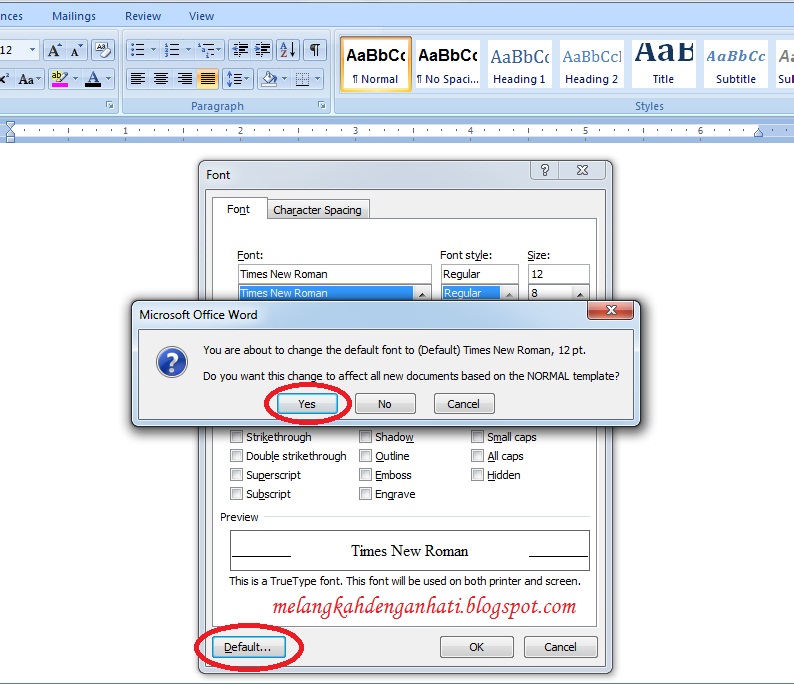Viewport: 794px width, 684px height.
Task: Click the text highlight color icon
Action: click(58, 78)
